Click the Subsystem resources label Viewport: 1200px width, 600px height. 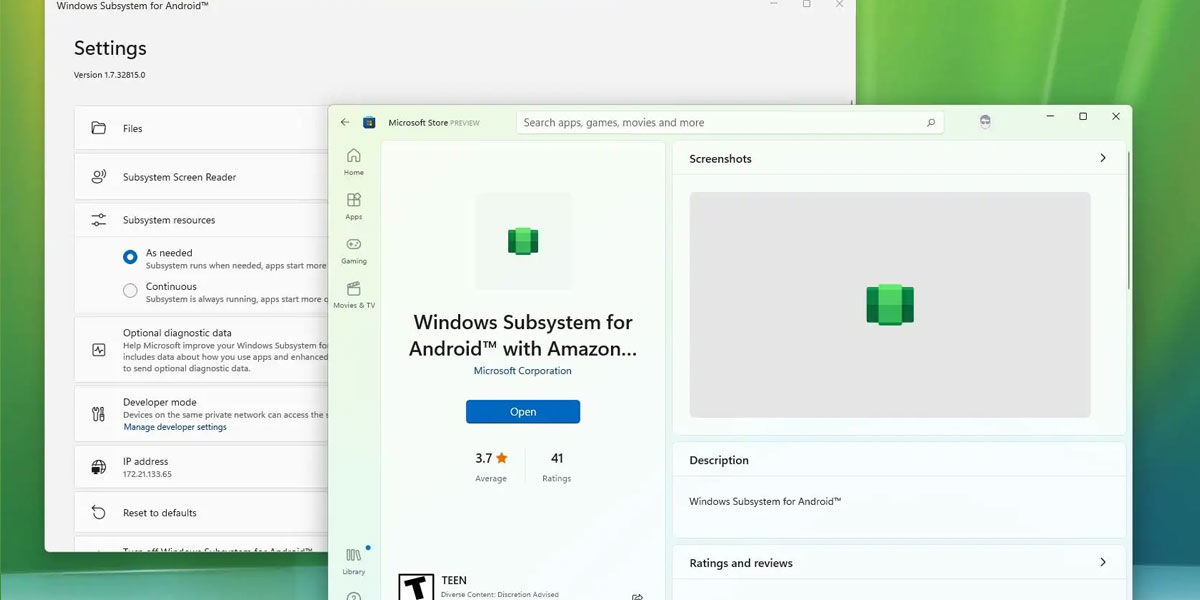(x=169, y=220)
